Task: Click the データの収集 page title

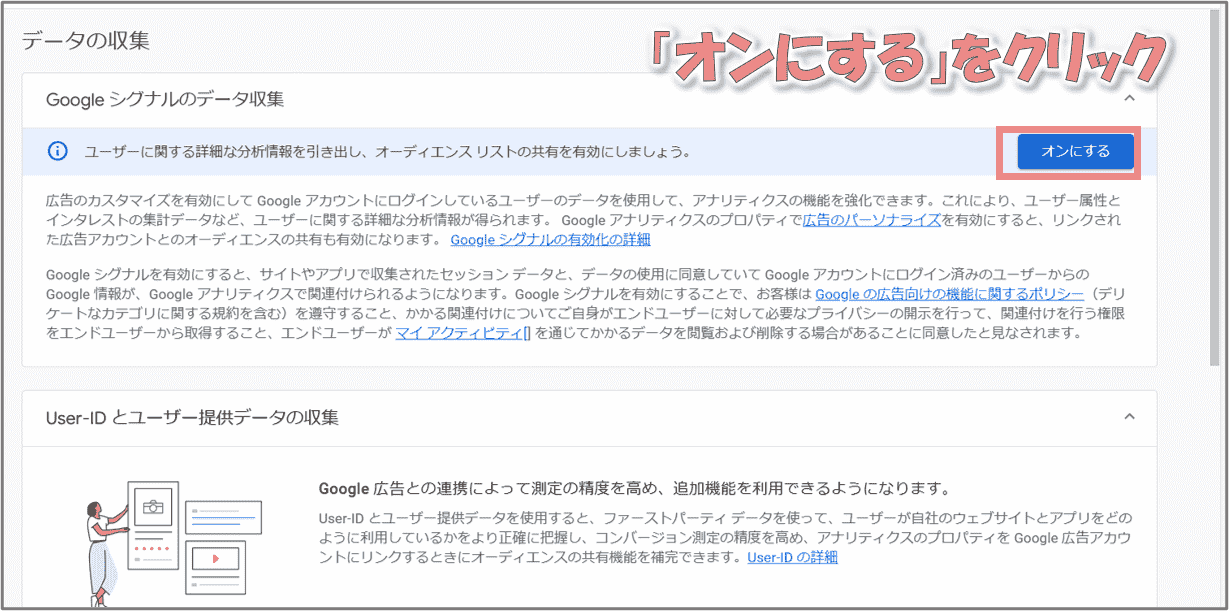Action: (85, 41)
